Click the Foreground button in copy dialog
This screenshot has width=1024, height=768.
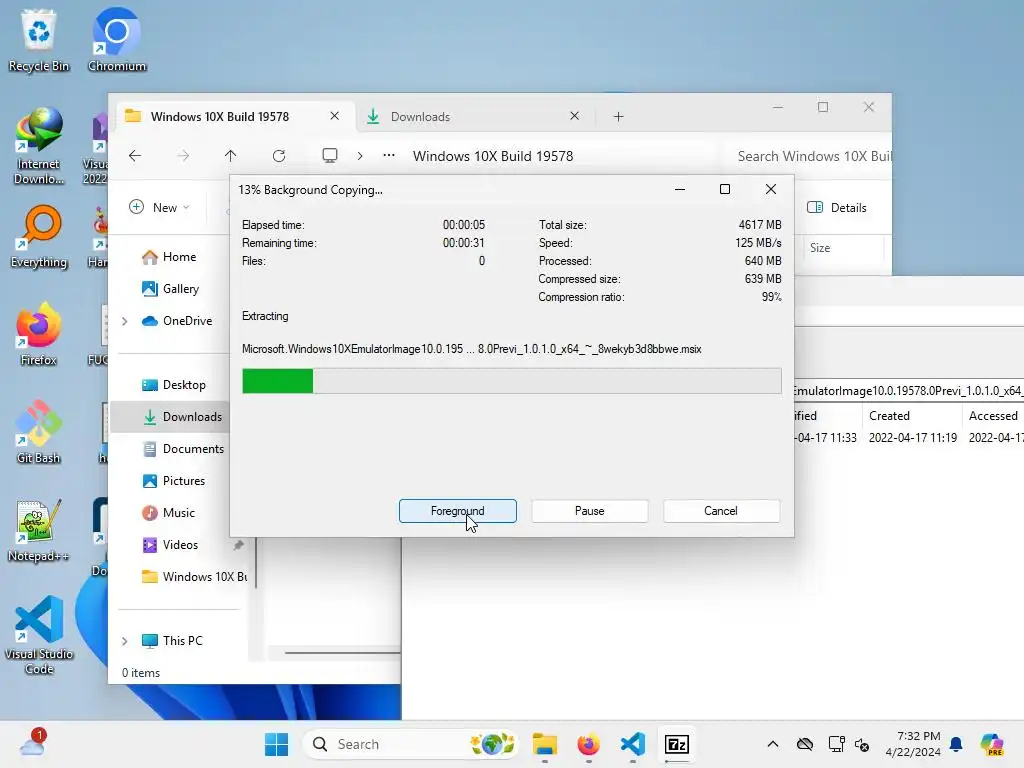click(457, 511)
